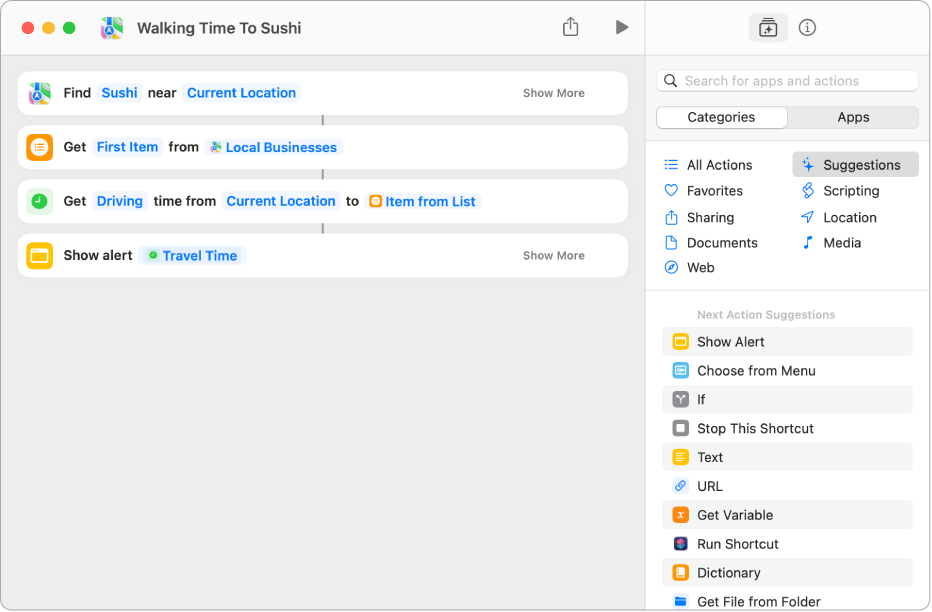This screenshot has height=612, width=932.
Task: Click the Dictionary suggestion icon
Action: point(681,573)
